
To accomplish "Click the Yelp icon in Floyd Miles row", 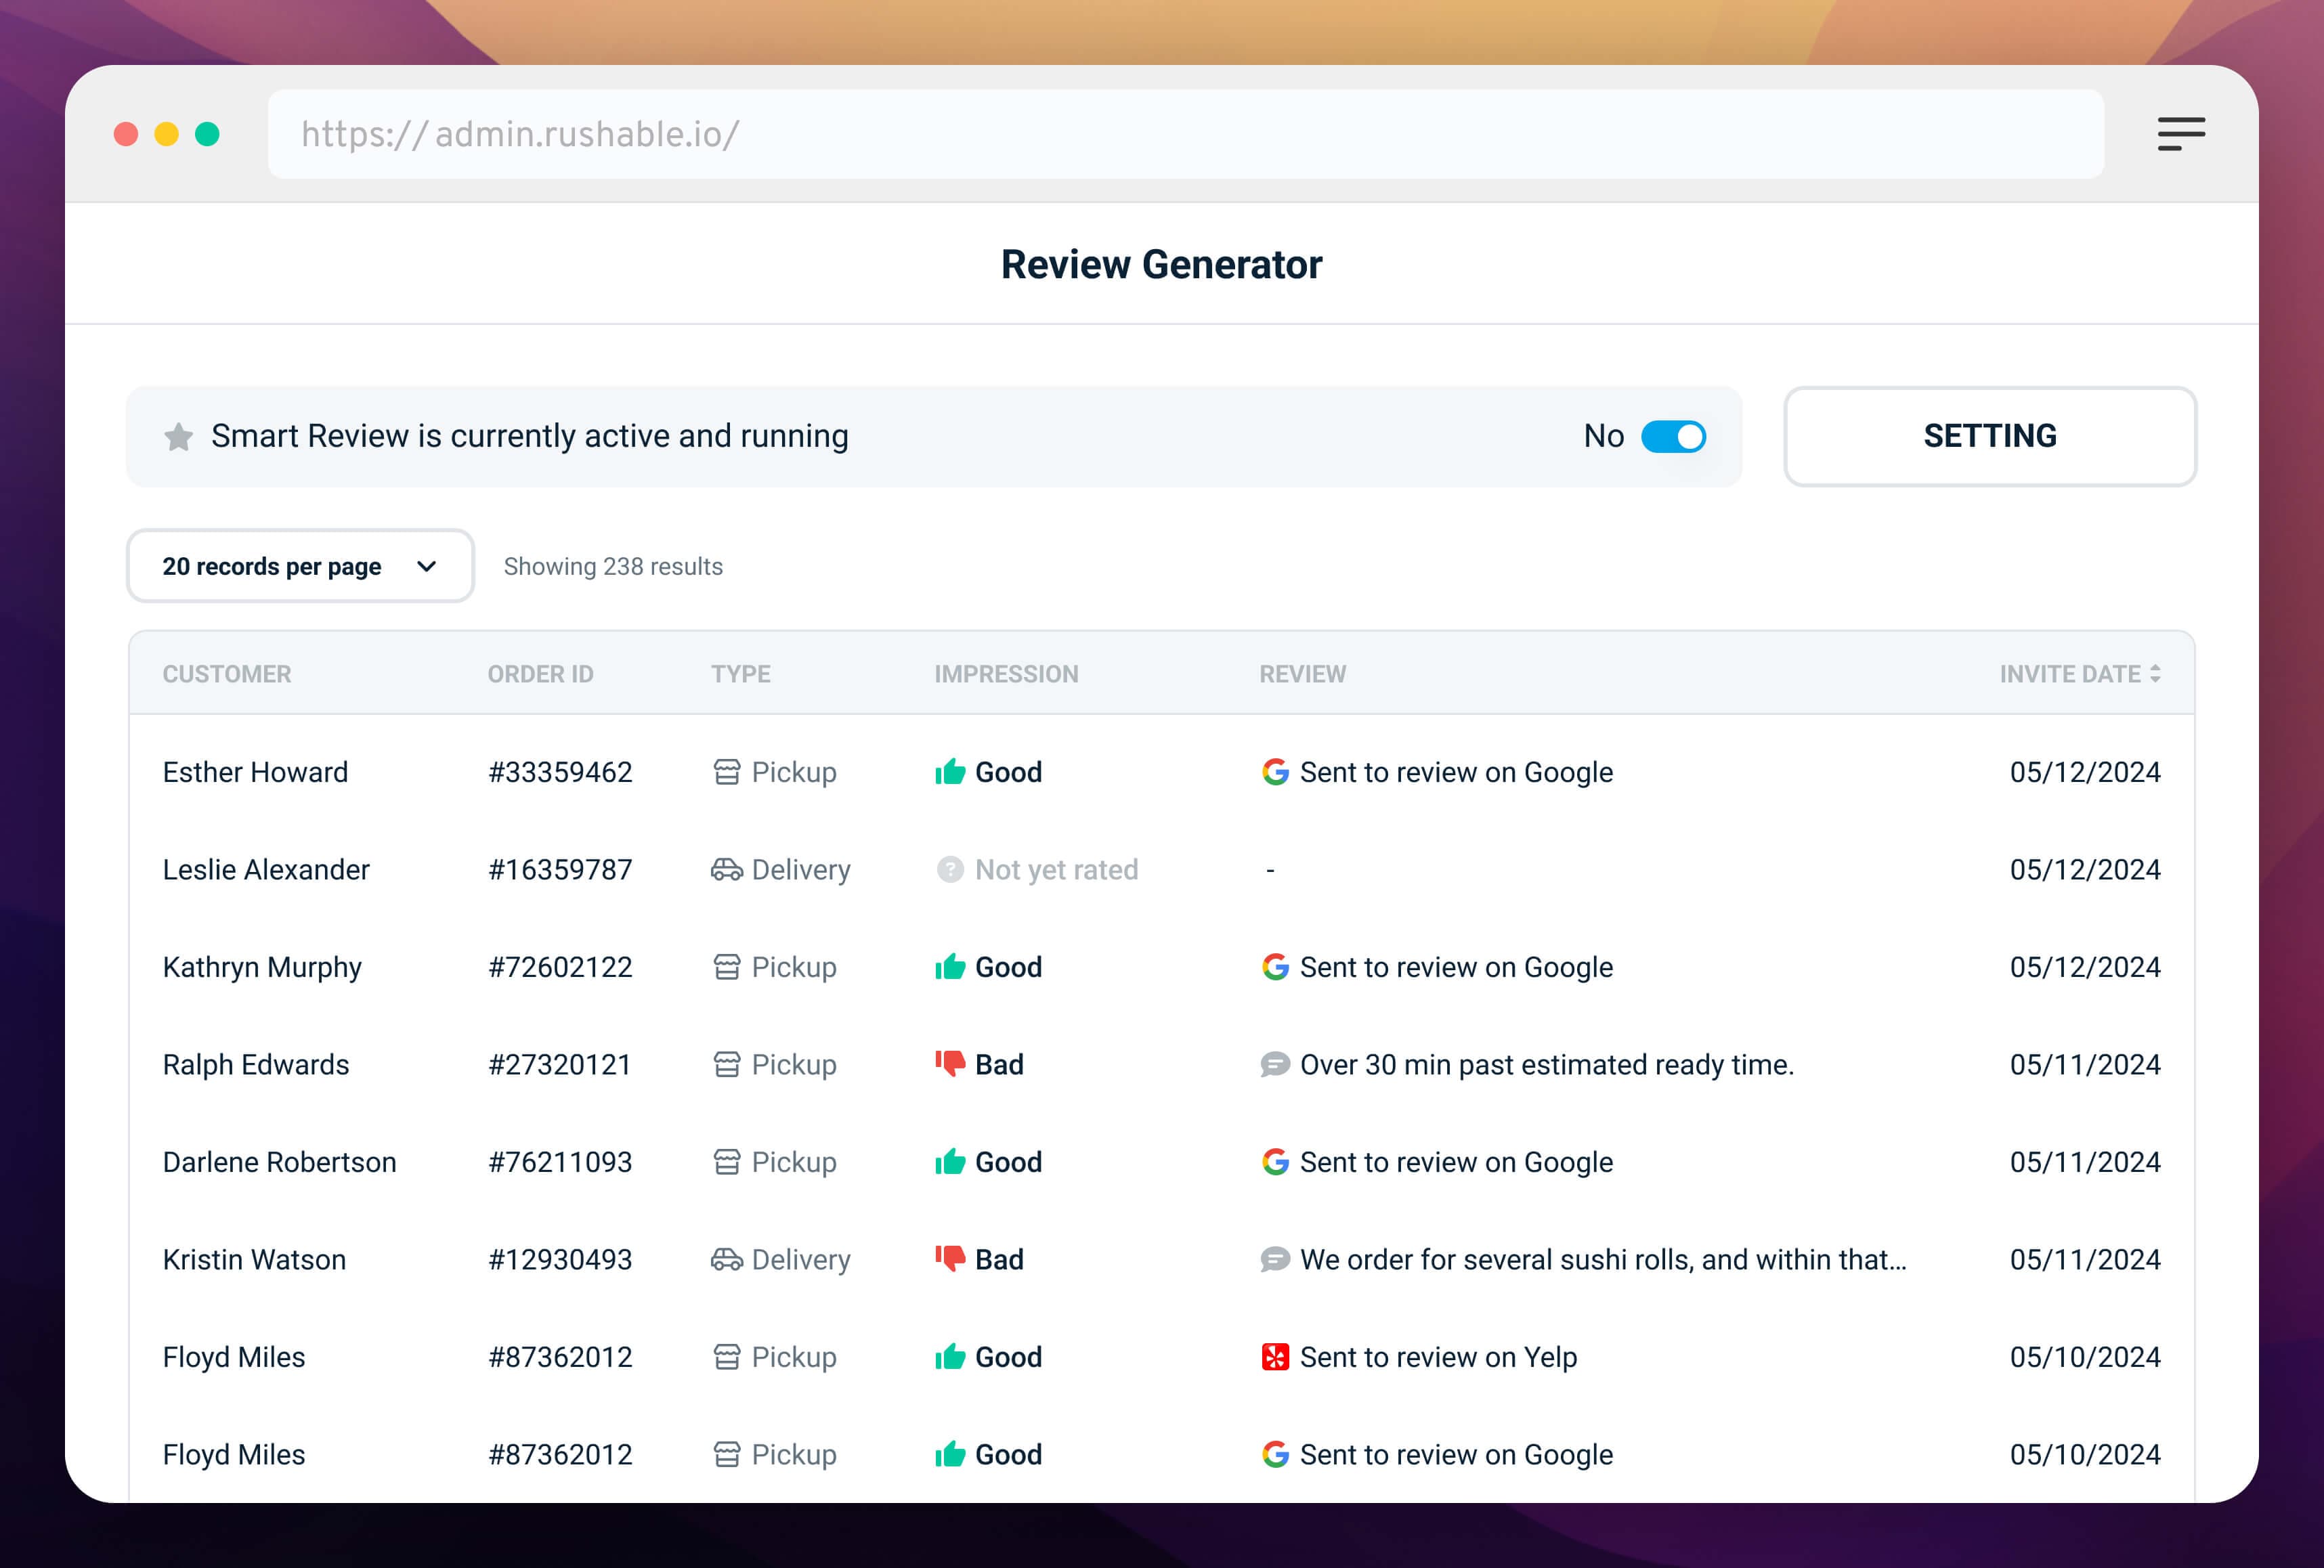I will 1275,1357.
